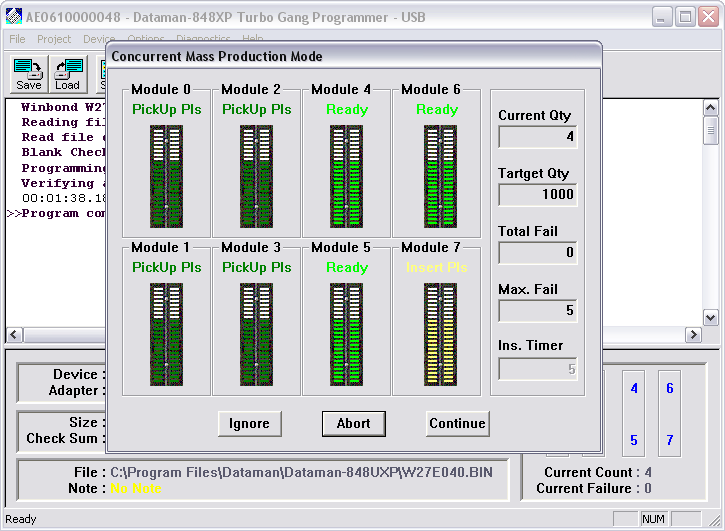Open the Project menu
Screen dimensions: 725x531
(54, 39)
